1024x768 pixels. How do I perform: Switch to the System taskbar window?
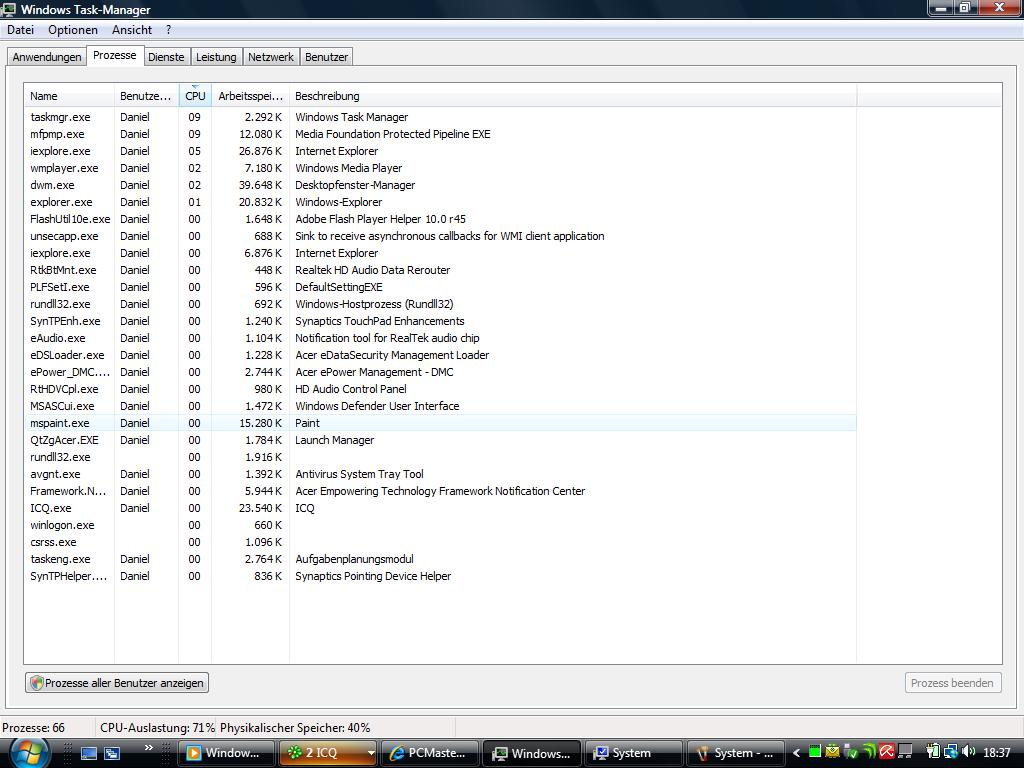click(x=633, y=753)
